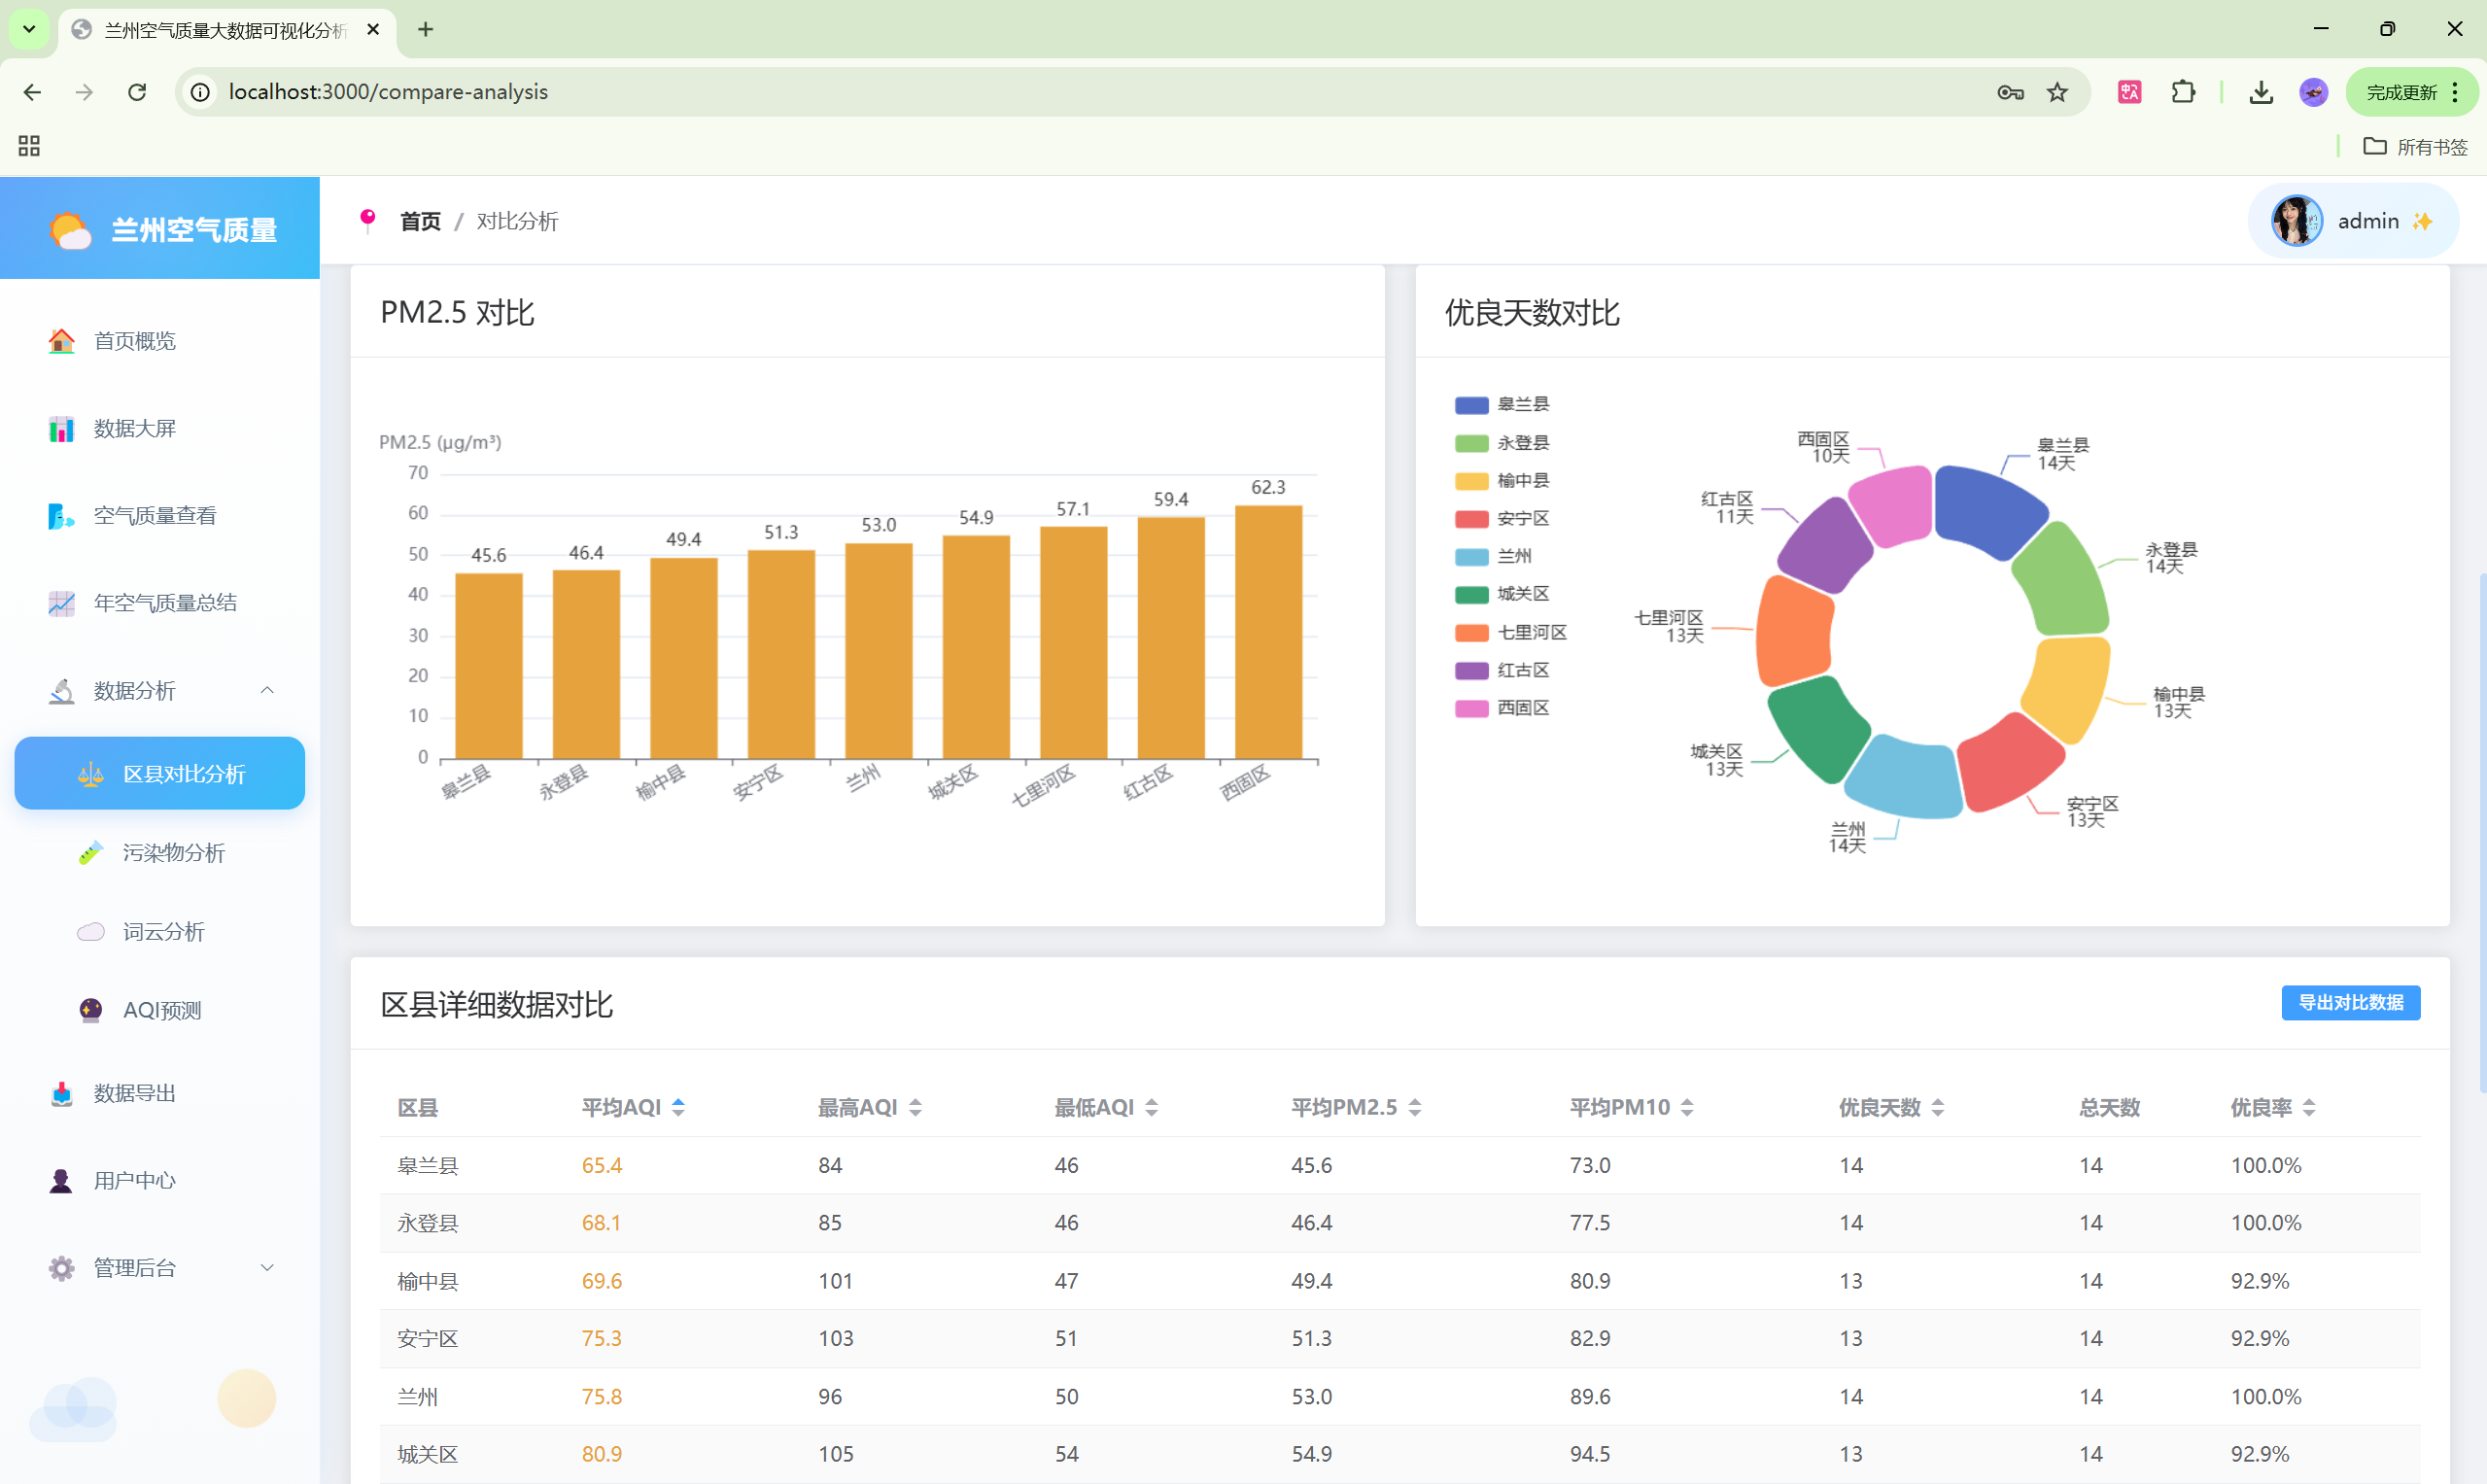2487x1484 pixels.
Task: Click the AQI预测 crystal-ball icon
Action: [91, 1010]
